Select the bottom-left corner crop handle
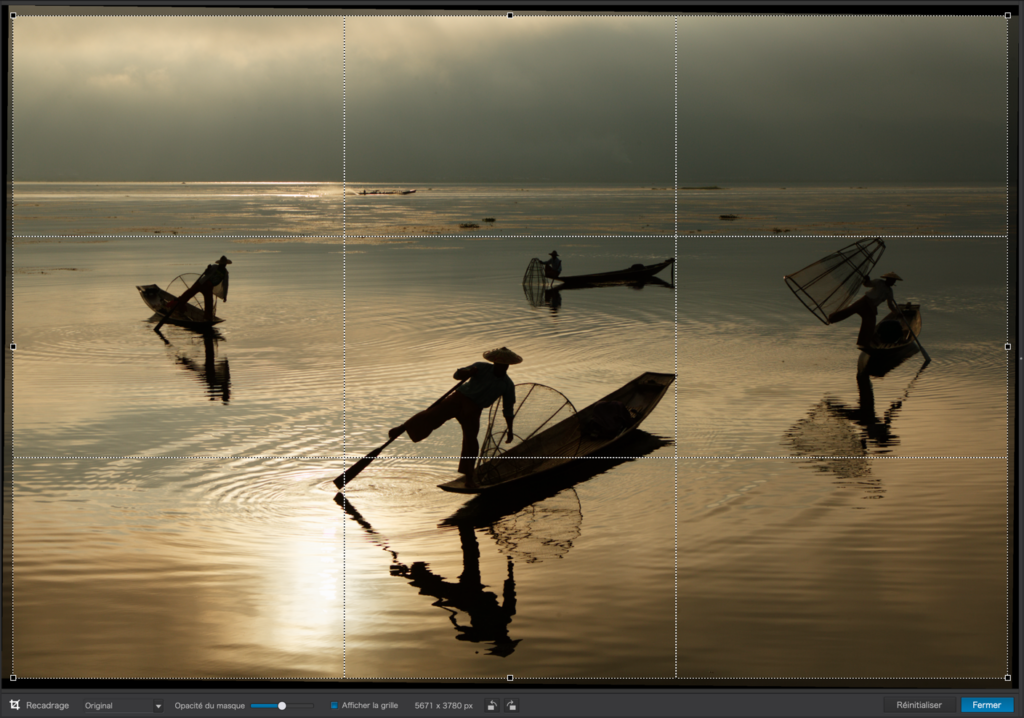Screen dimensions: 1024x718 13,678
